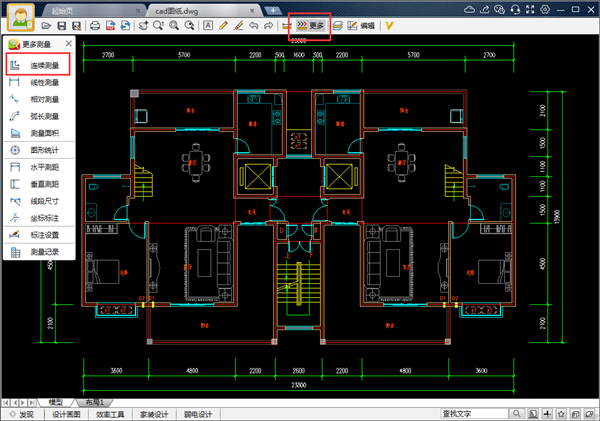The image size is (600, 421).
Task: Open 标注设置 annotation settings
Action: [42, 234]
